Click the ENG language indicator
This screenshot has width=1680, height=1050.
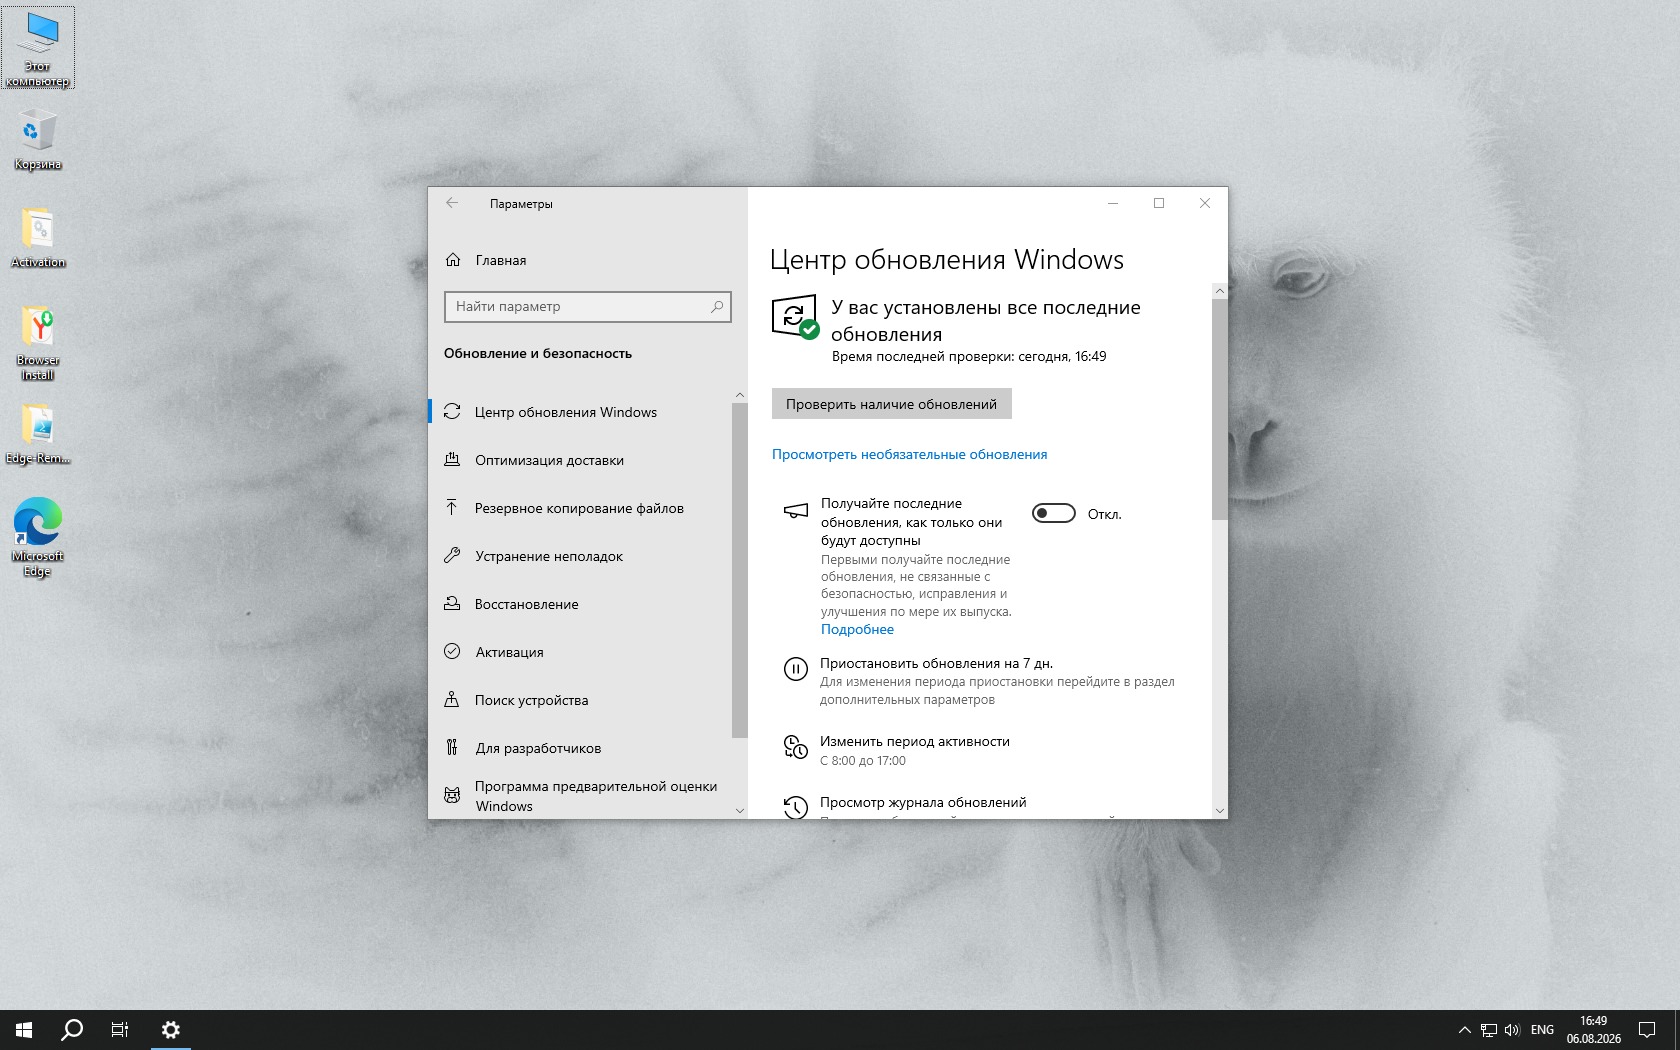coord(1542,1030)
